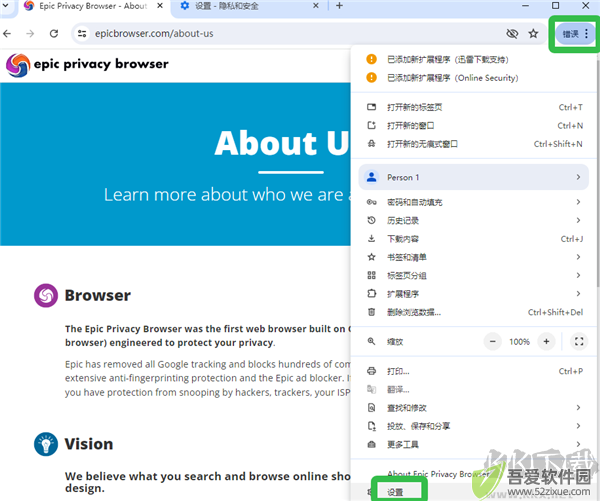Screen dimensions: 600x501
Task: Click the Vision section heading
Action: (x=89, y=444)
